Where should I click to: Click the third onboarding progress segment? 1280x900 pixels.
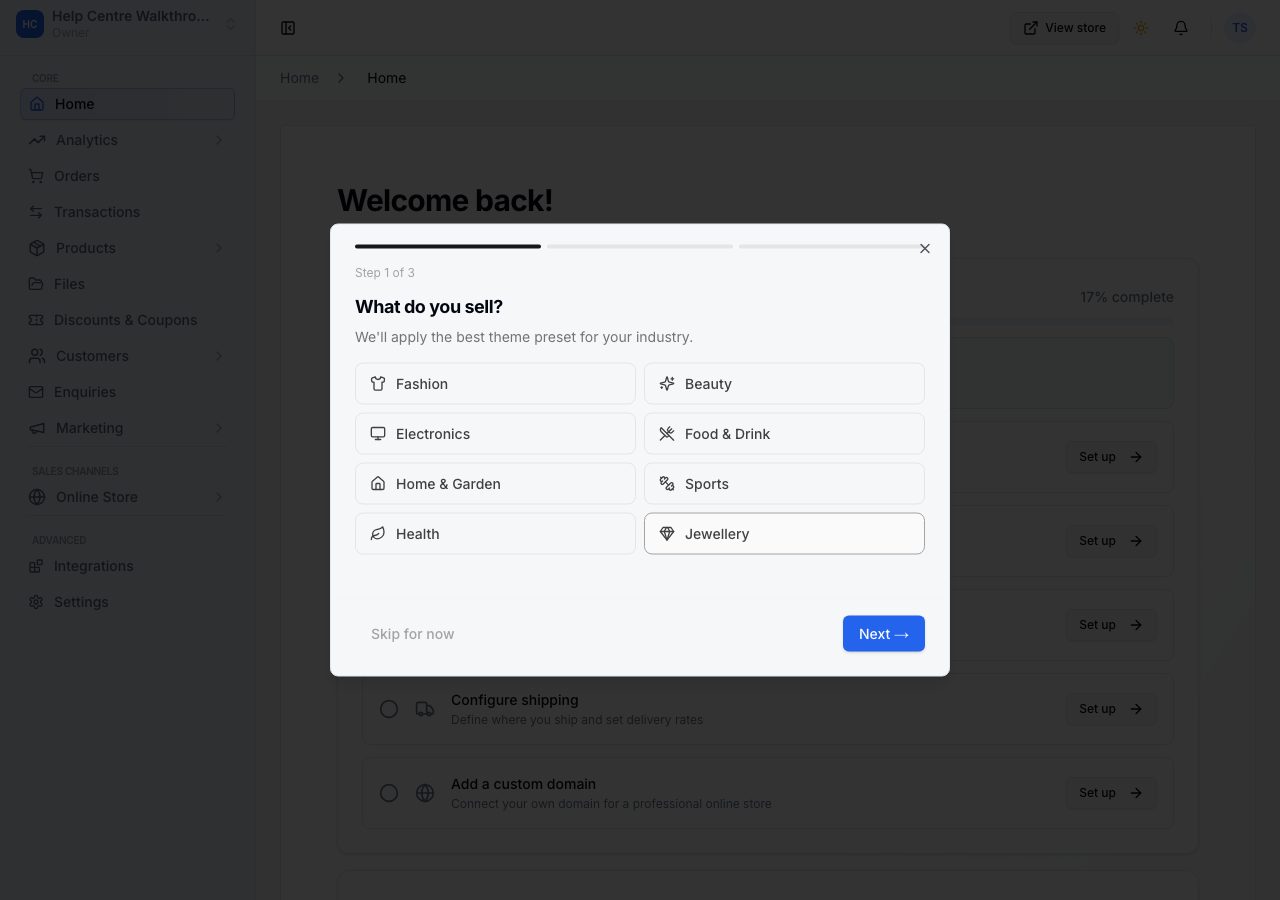pyautogui.click(x=832, y=246)
